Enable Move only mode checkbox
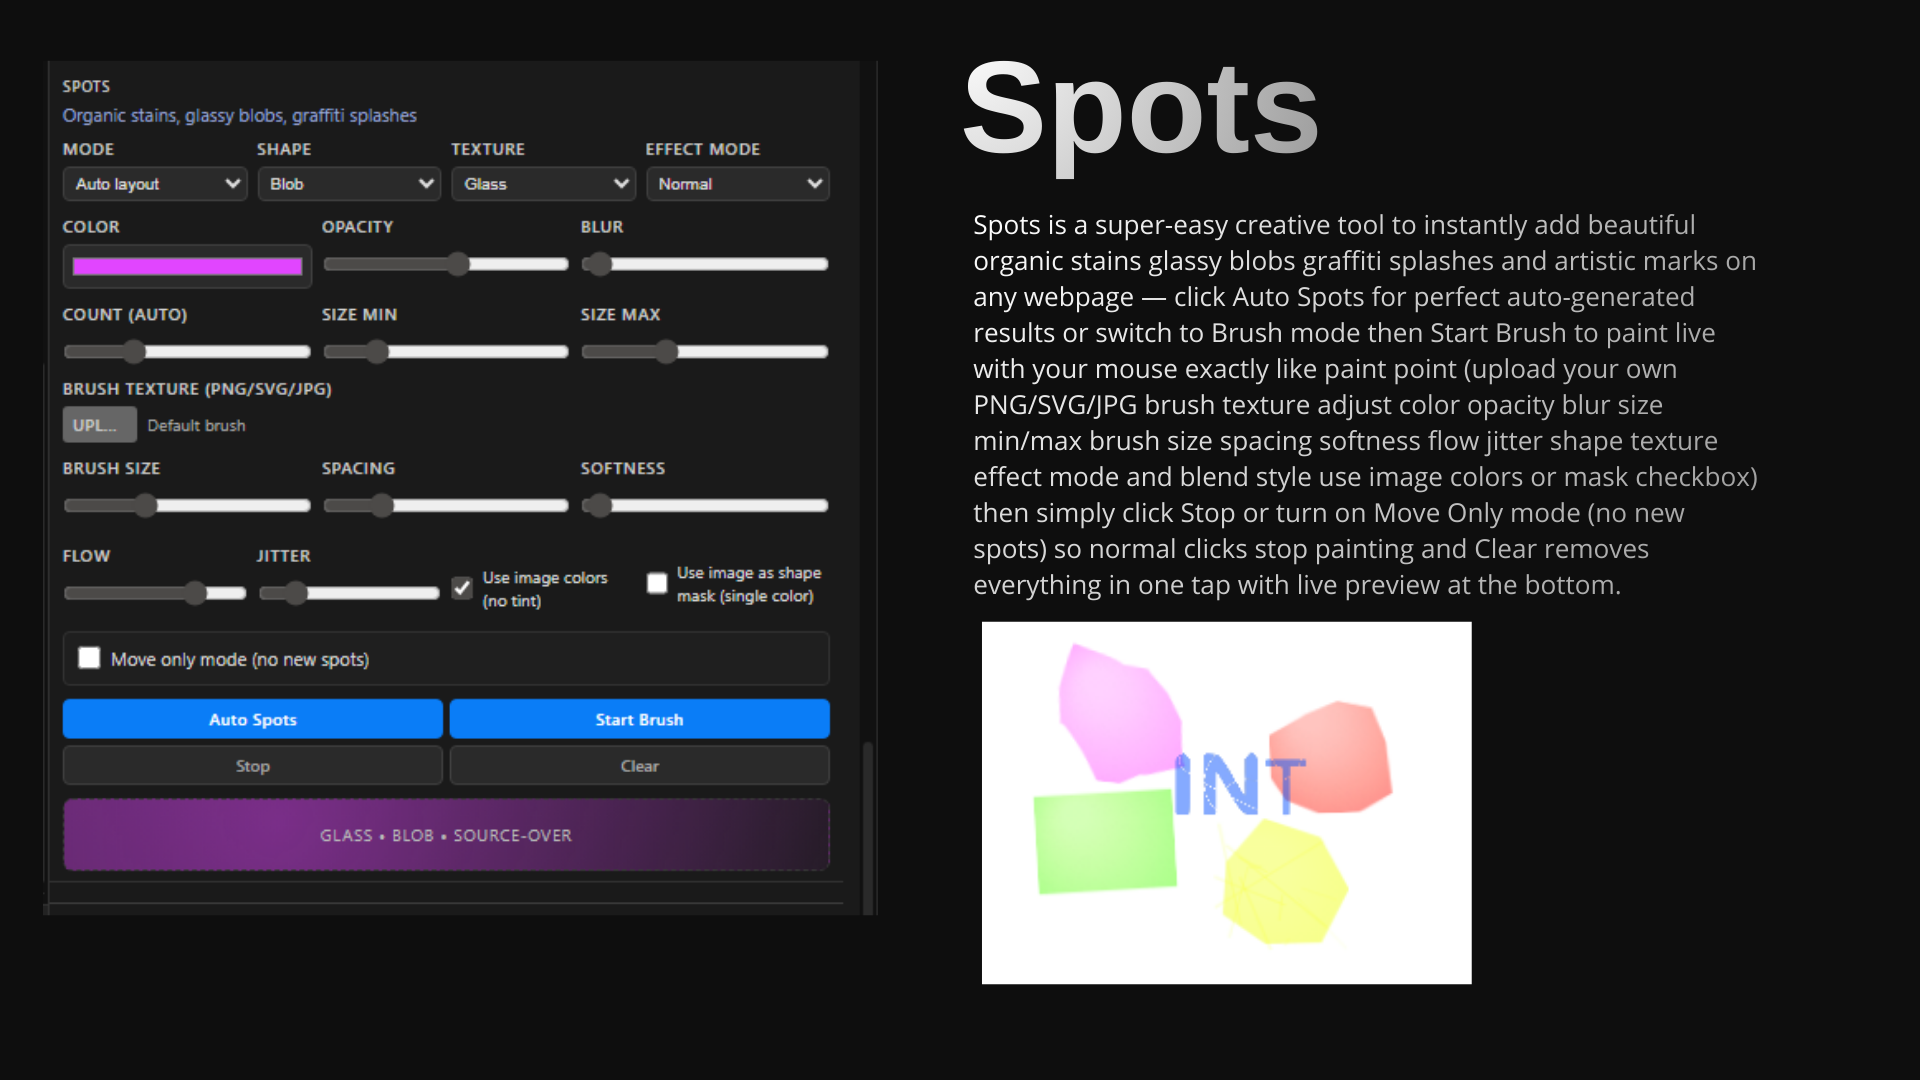This screenshot has height=1080, width=1920. tap(90, 658)
